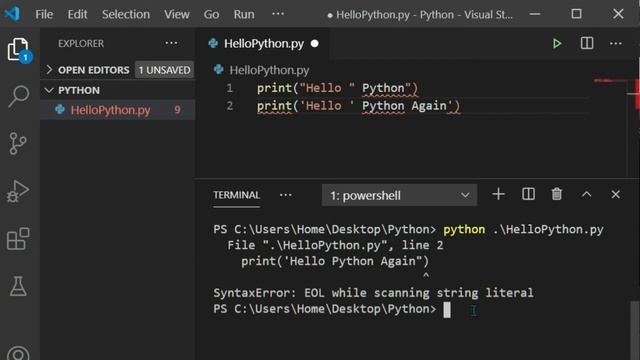Click the 'Hello ' Python Again' code line
The width and height of the screenshot is (640, 360).
click(x=358, y=106)
